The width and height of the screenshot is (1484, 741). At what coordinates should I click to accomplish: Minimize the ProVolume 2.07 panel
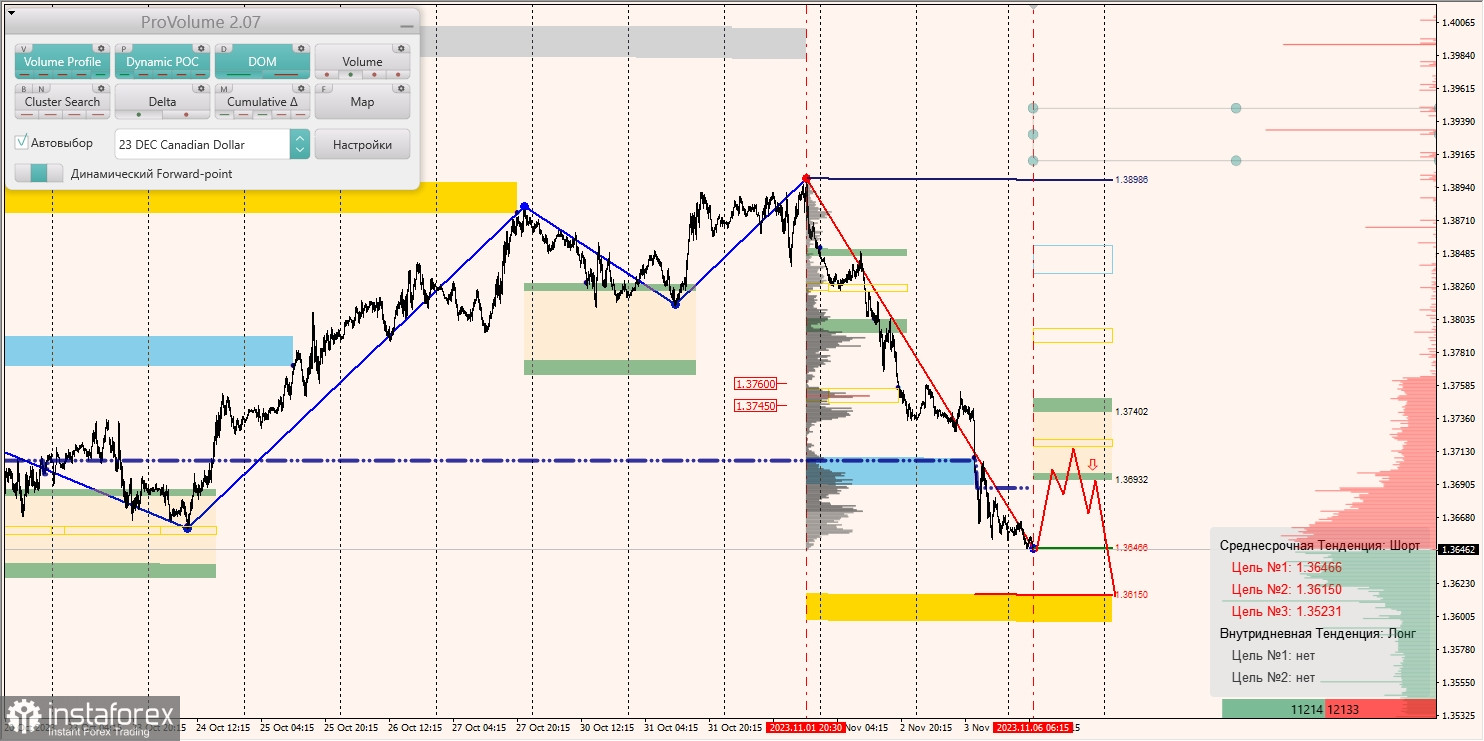(x=406, y=24)
